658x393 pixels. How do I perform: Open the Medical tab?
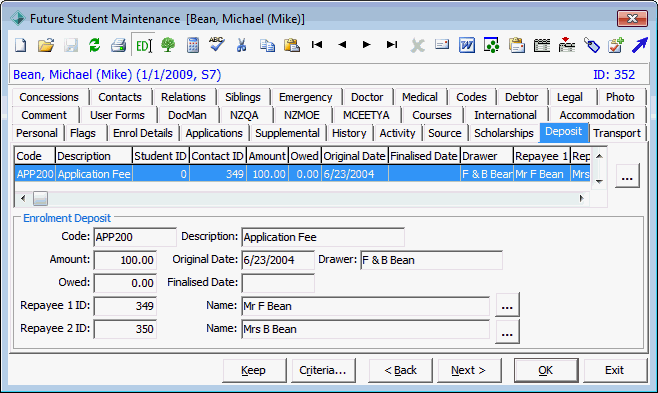(x=420, y=97)
